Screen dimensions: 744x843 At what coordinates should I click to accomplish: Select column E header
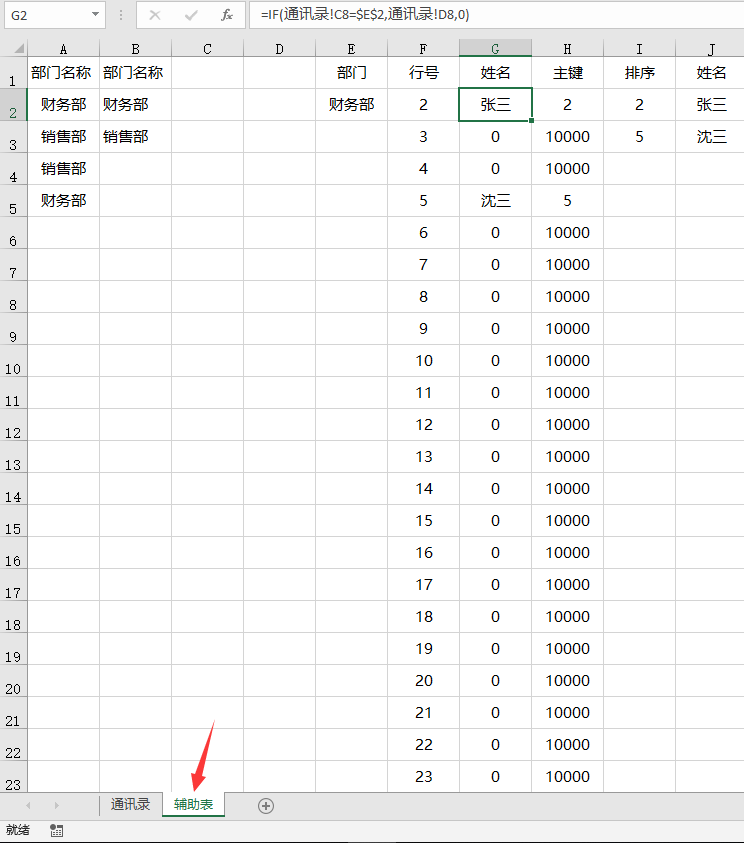tap(352, 49)
